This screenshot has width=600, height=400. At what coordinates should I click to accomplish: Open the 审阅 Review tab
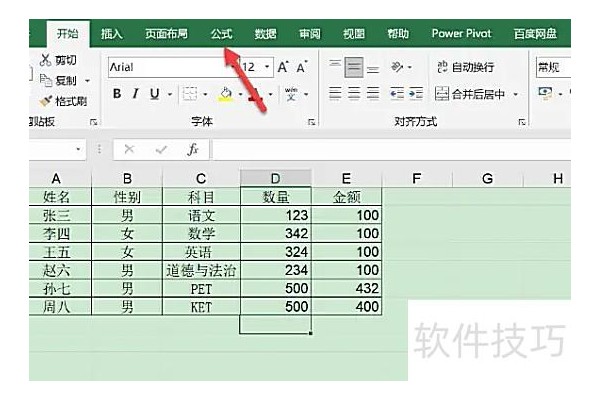coord(310,34)
